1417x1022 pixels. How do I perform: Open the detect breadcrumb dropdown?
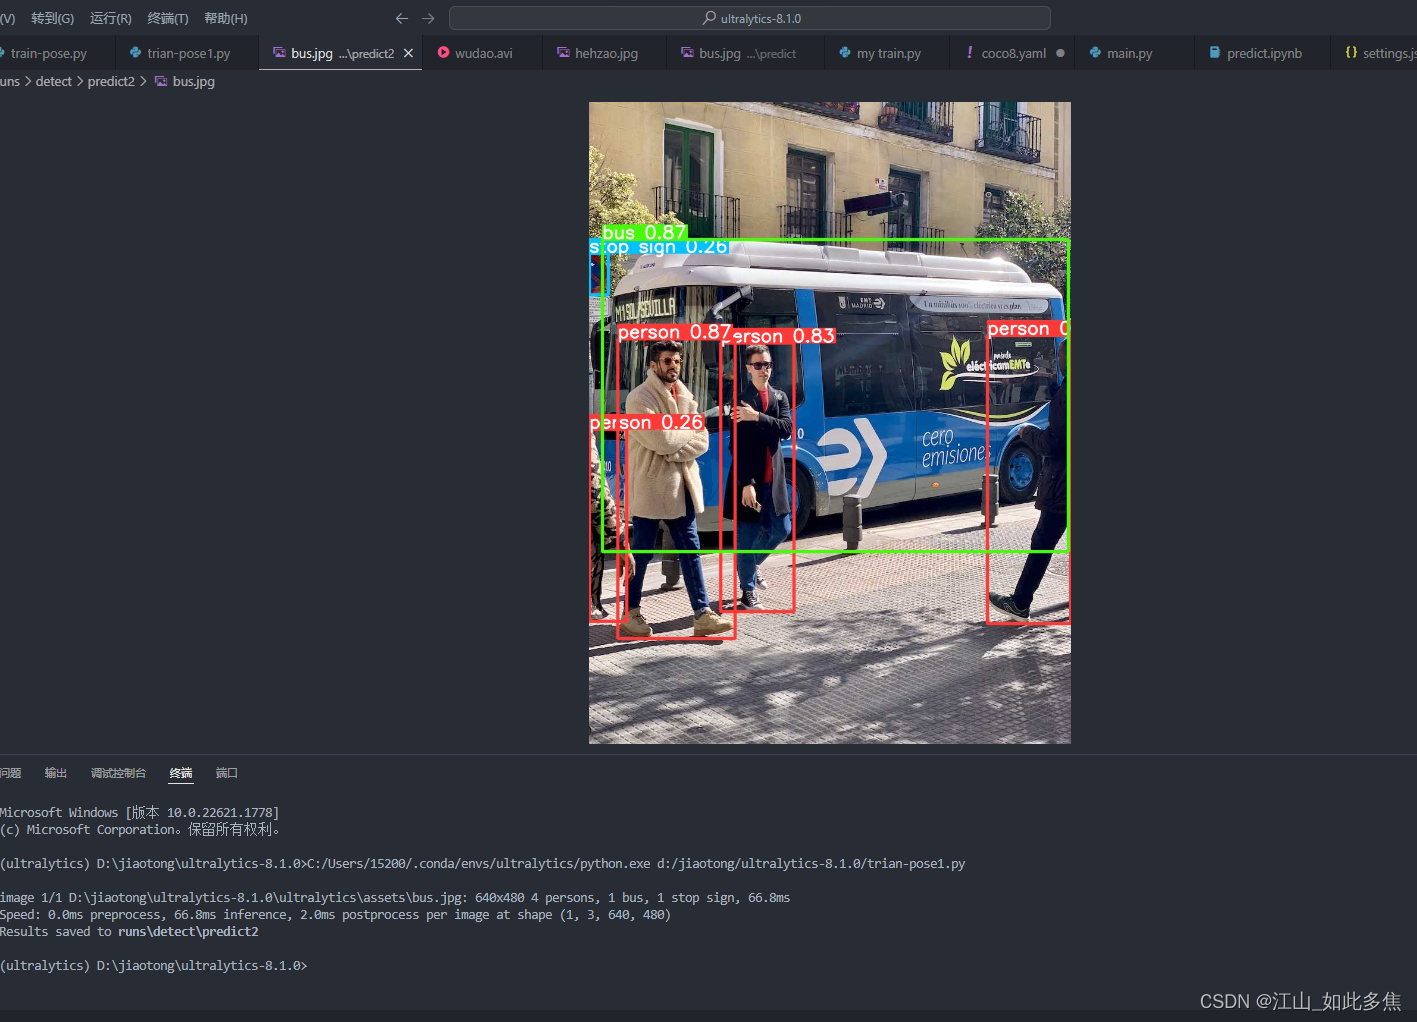pos(53,81)
